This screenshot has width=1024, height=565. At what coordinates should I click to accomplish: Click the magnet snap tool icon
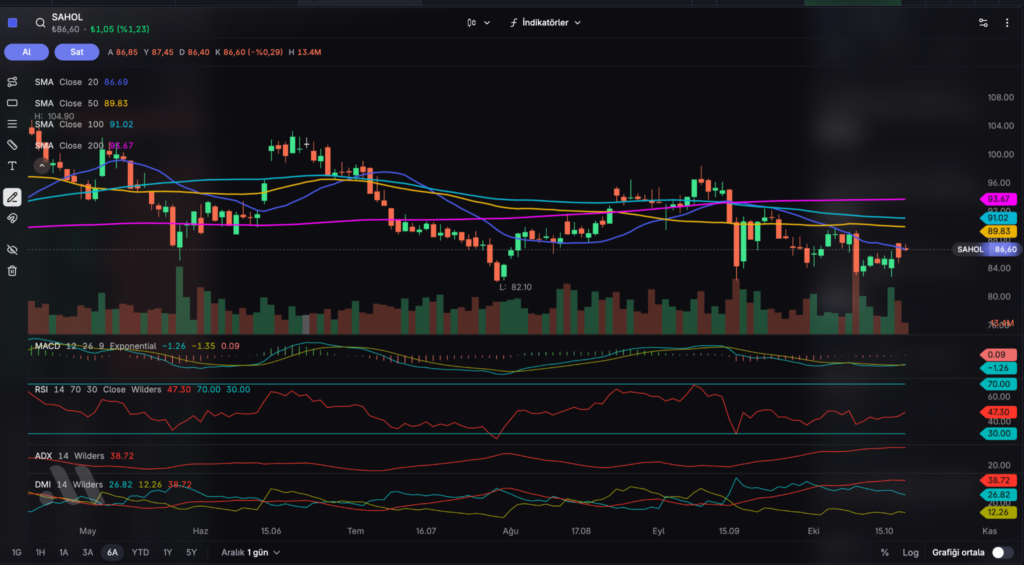click(12, 218)
